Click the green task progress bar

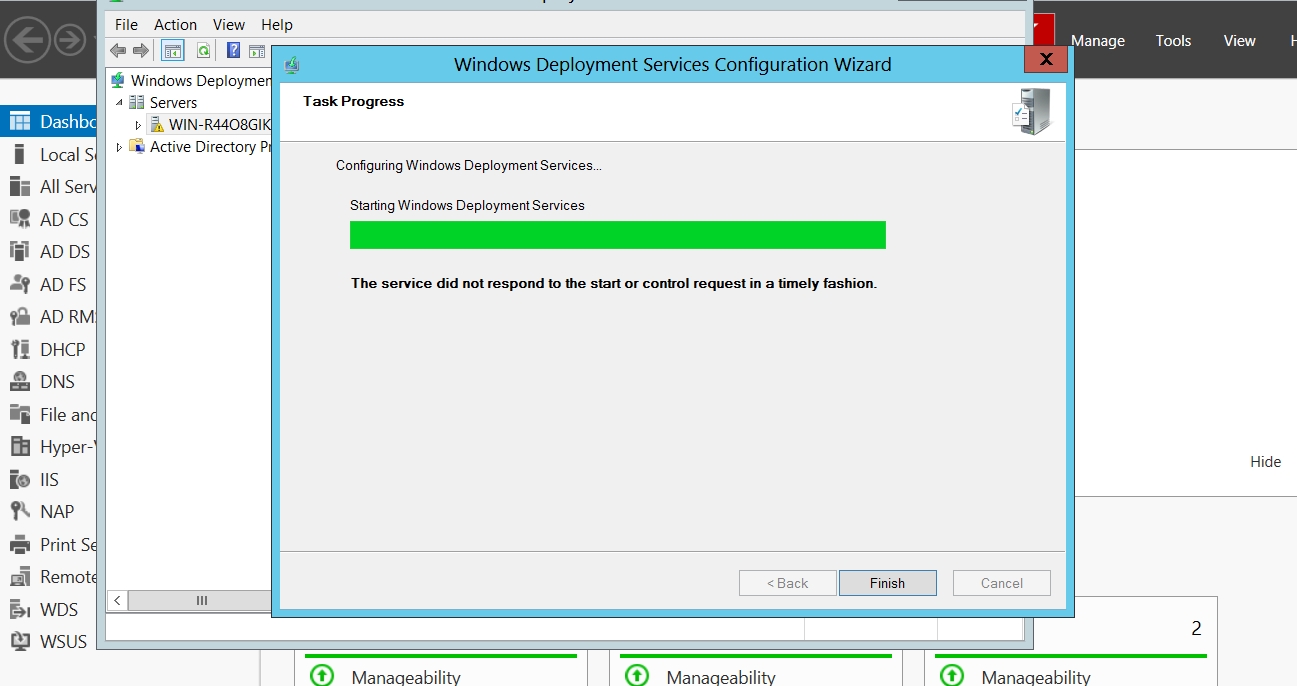point(618,235)
